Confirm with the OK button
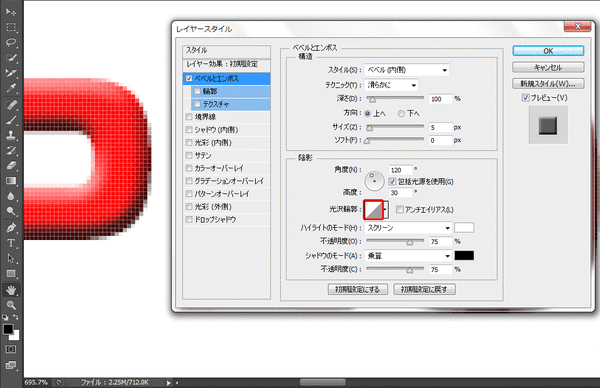The width and height of the screenshot is (600, 388). tap(548, 51)
